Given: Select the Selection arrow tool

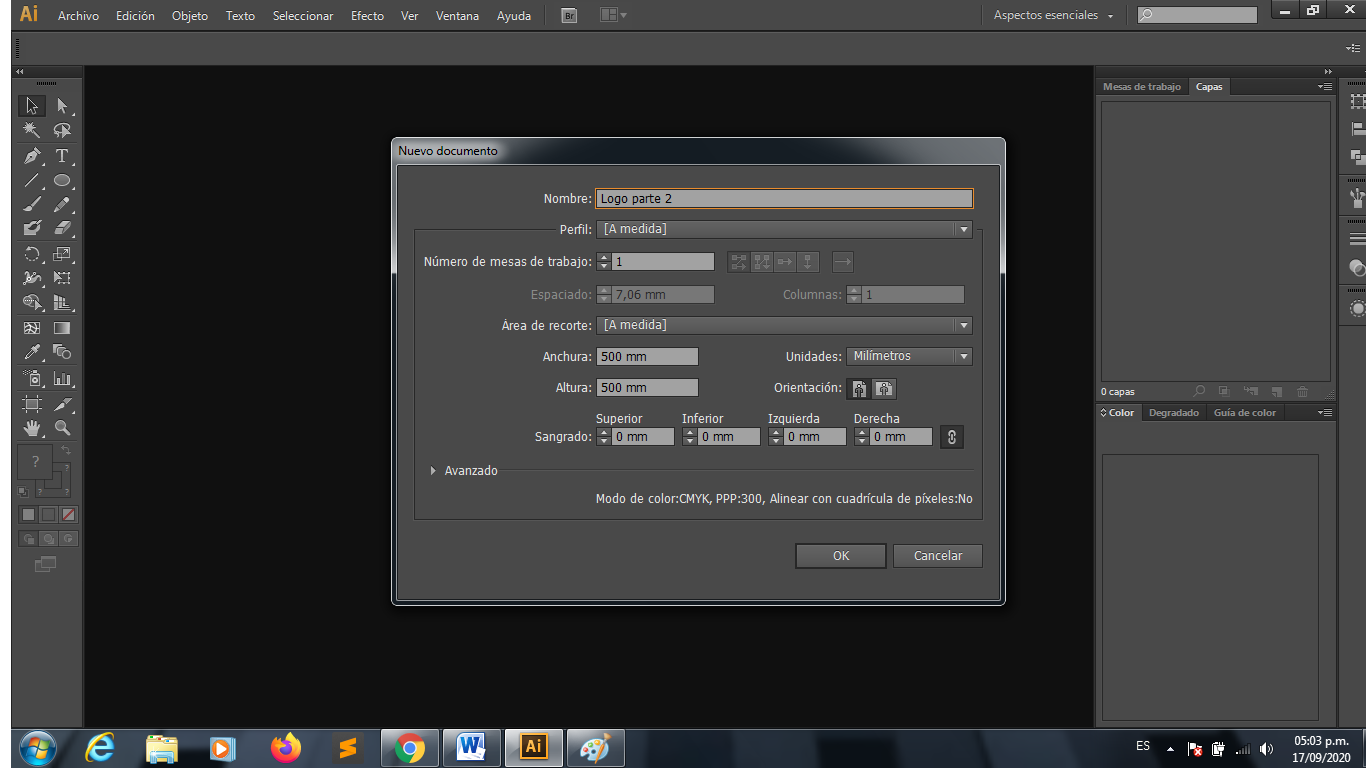Looking at the screenshot, I should click(x=32, y=105).
